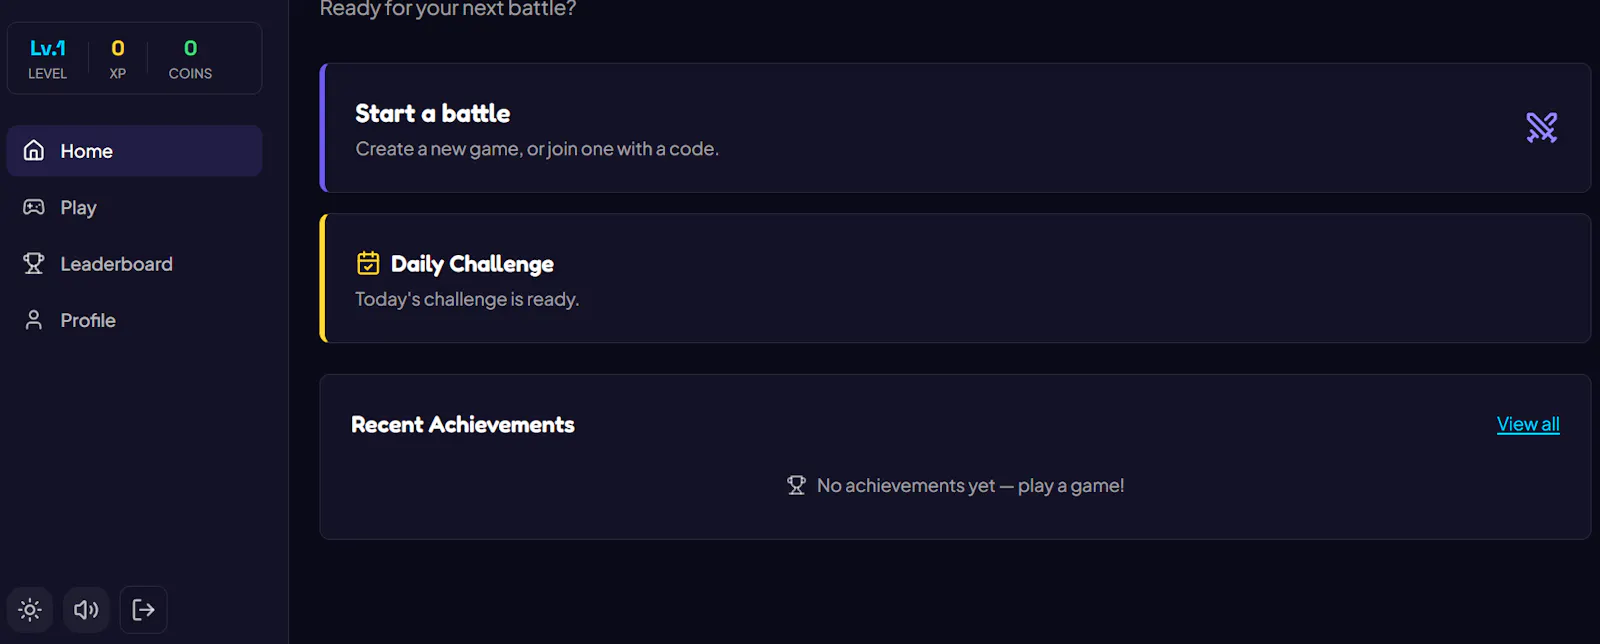Click trophy icon beside no achievements message
The height and width of the screenshot is (644, 1600).
pyautogui.click(x=796, y=485)
